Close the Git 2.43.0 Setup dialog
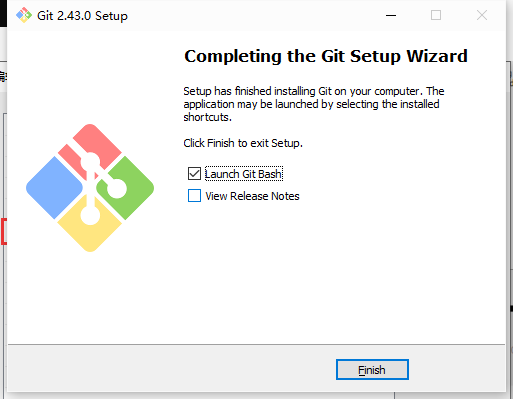The width and height of the screenshot is (513, 399). click(x=482, y=15)
